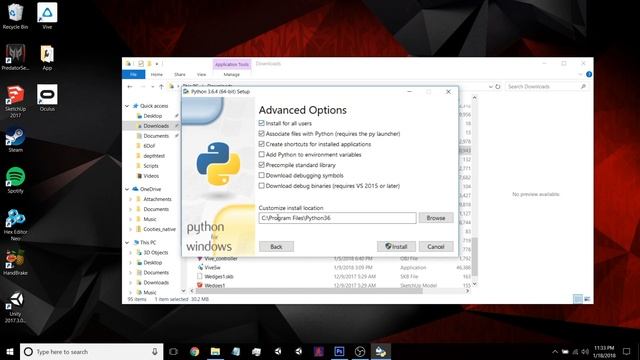
Task: Uncheck Precompile standard library
Action: (x=262, y=165)
